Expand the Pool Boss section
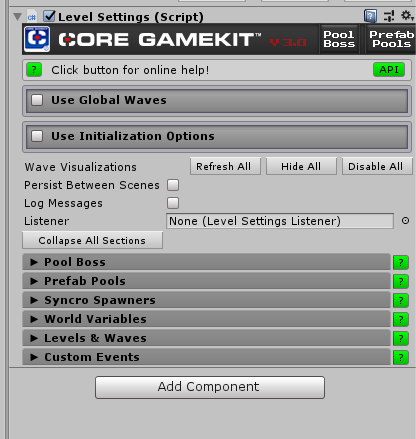 click(206, 262)
